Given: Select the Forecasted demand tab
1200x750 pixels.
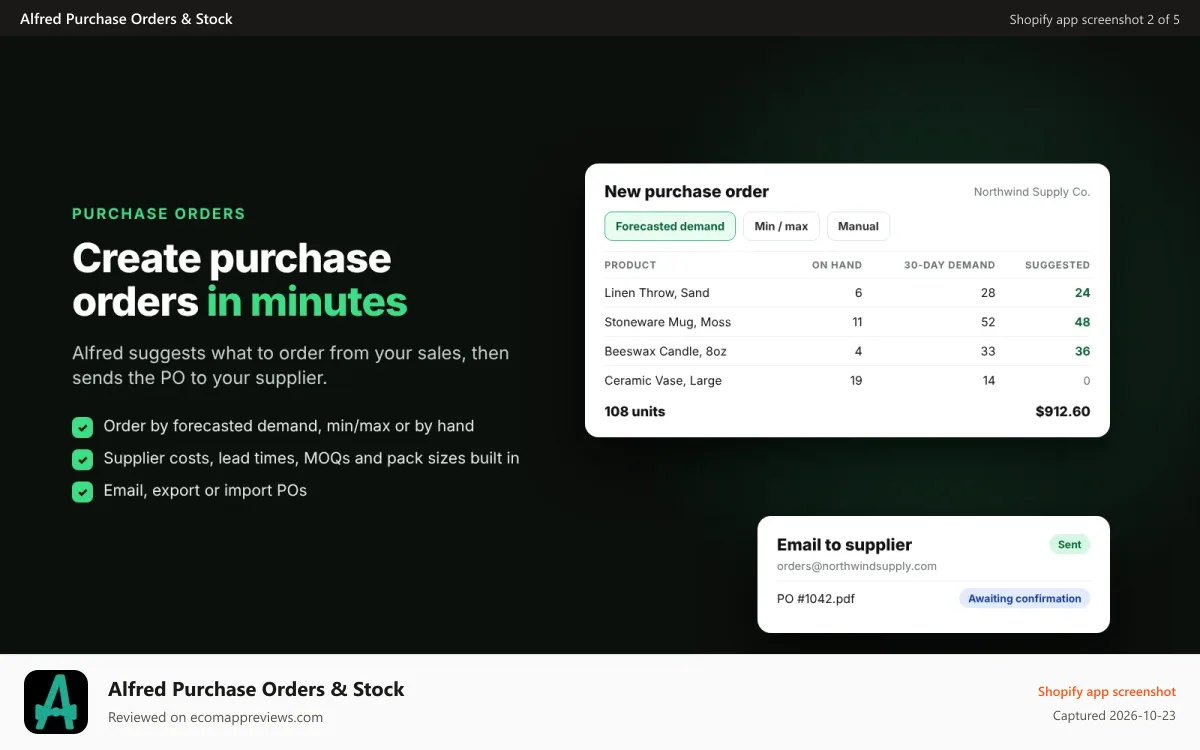Looking at the screenshot, I should (670, 226).
